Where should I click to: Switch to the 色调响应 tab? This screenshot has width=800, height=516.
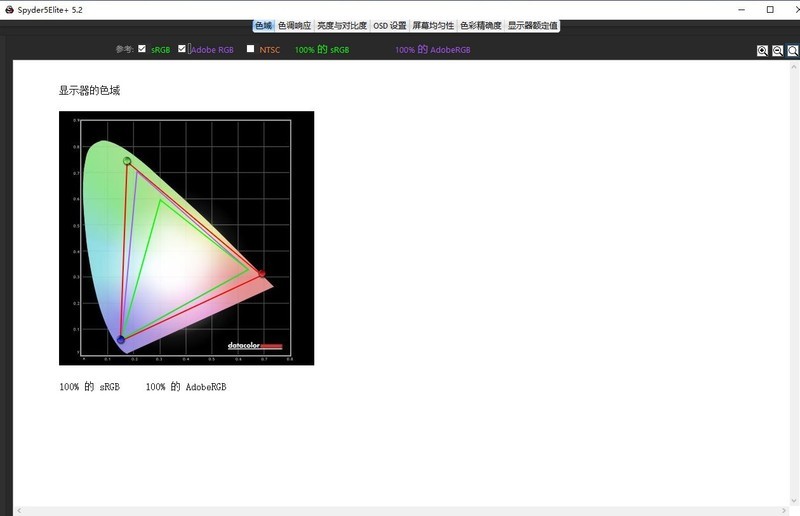[x=294, y=26]
